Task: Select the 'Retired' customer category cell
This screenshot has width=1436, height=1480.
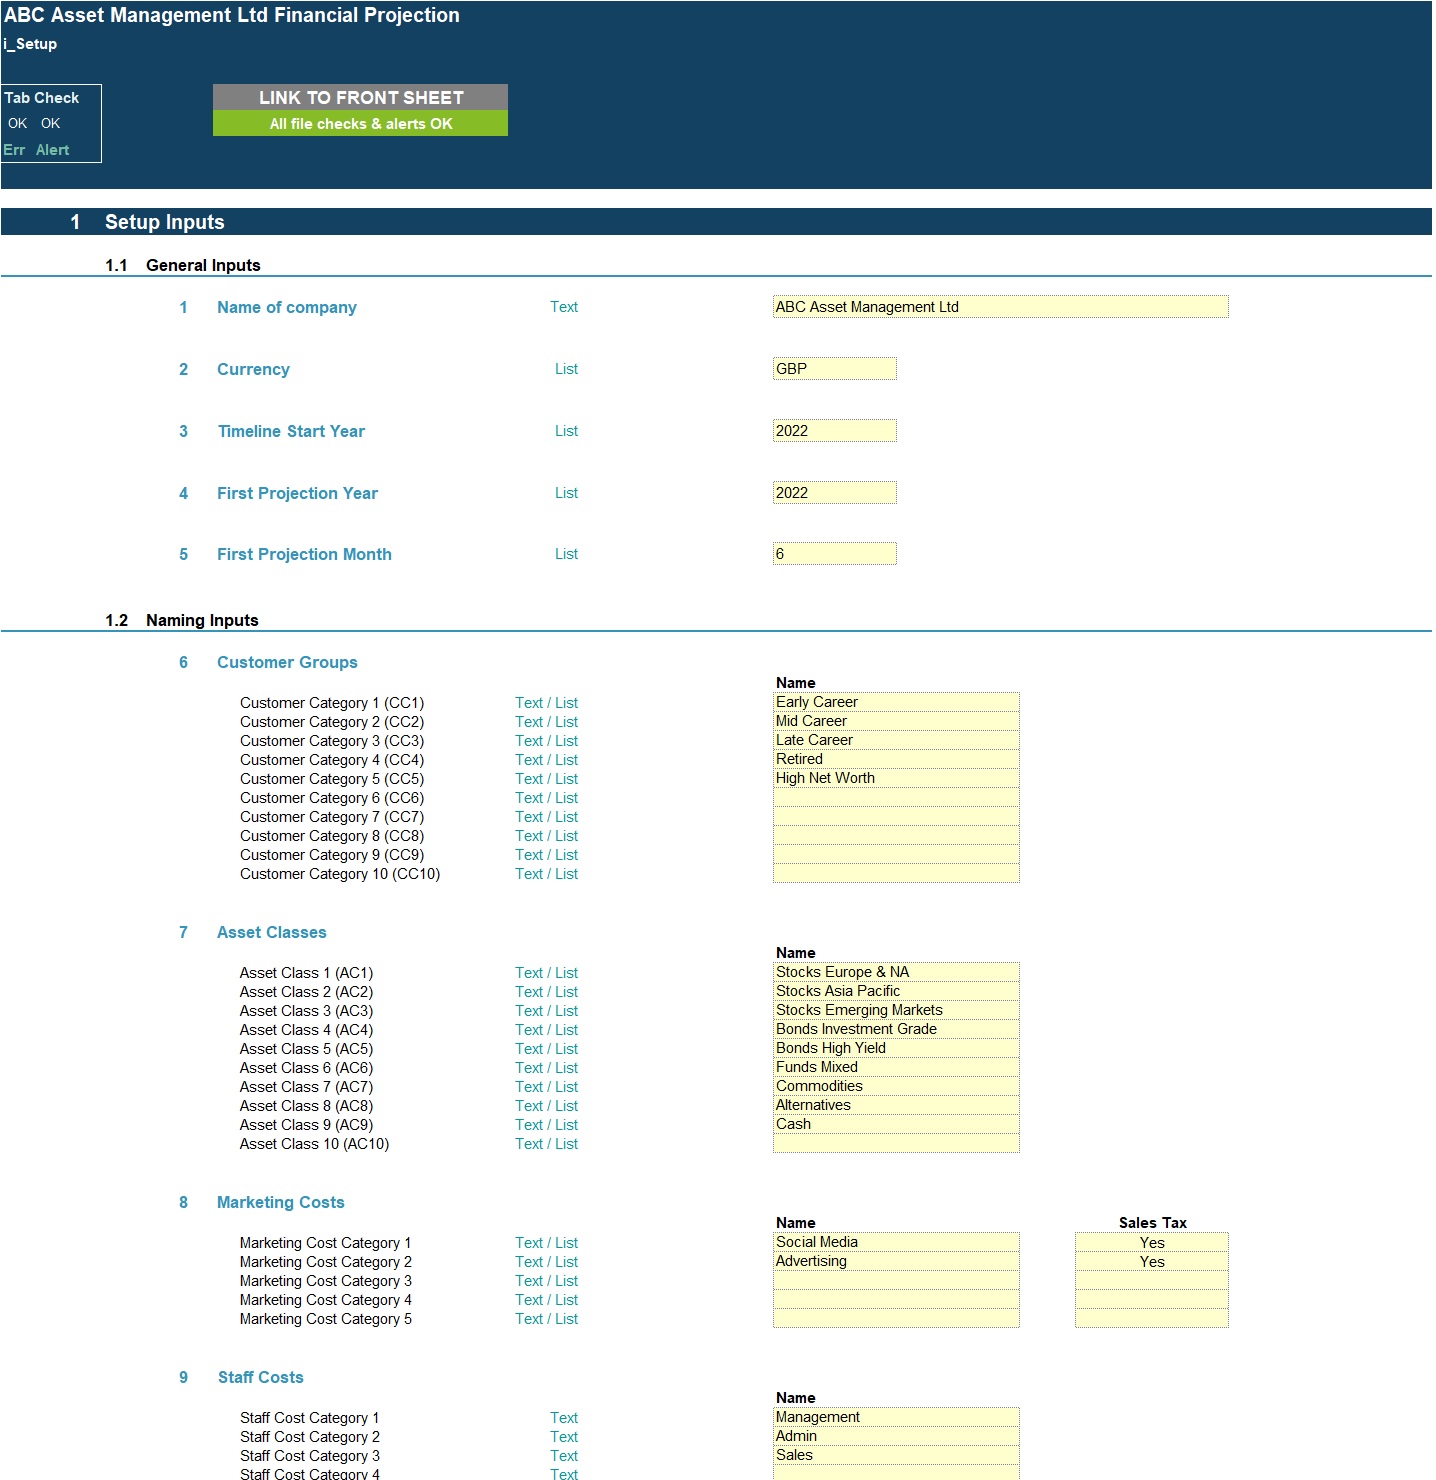Action: 896,759
